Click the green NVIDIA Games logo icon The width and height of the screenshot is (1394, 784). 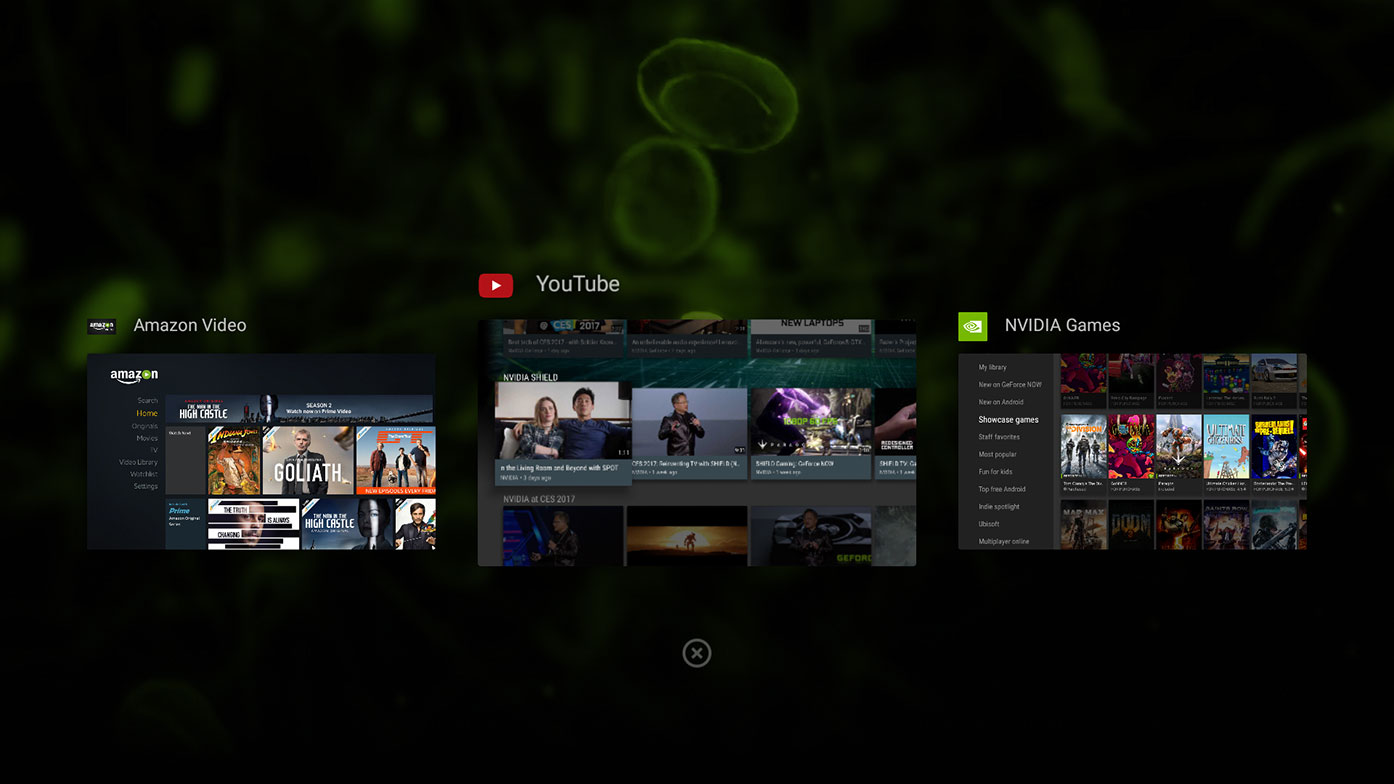coord(972,326)
